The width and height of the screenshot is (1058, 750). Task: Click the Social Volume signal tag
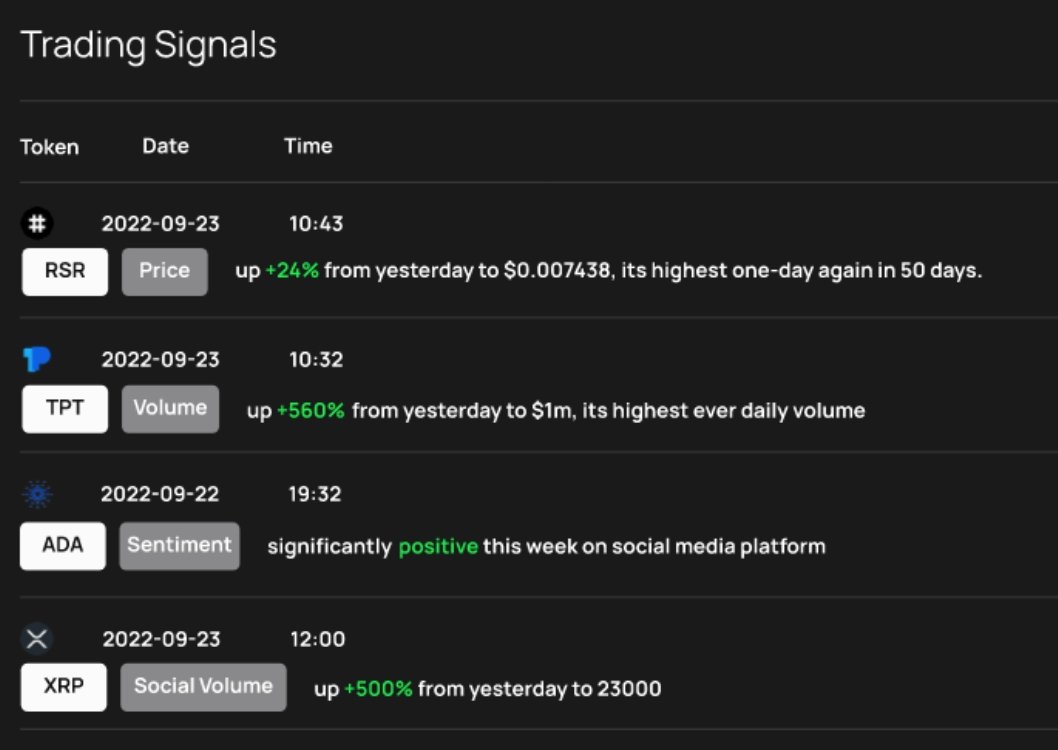[203, 687]
